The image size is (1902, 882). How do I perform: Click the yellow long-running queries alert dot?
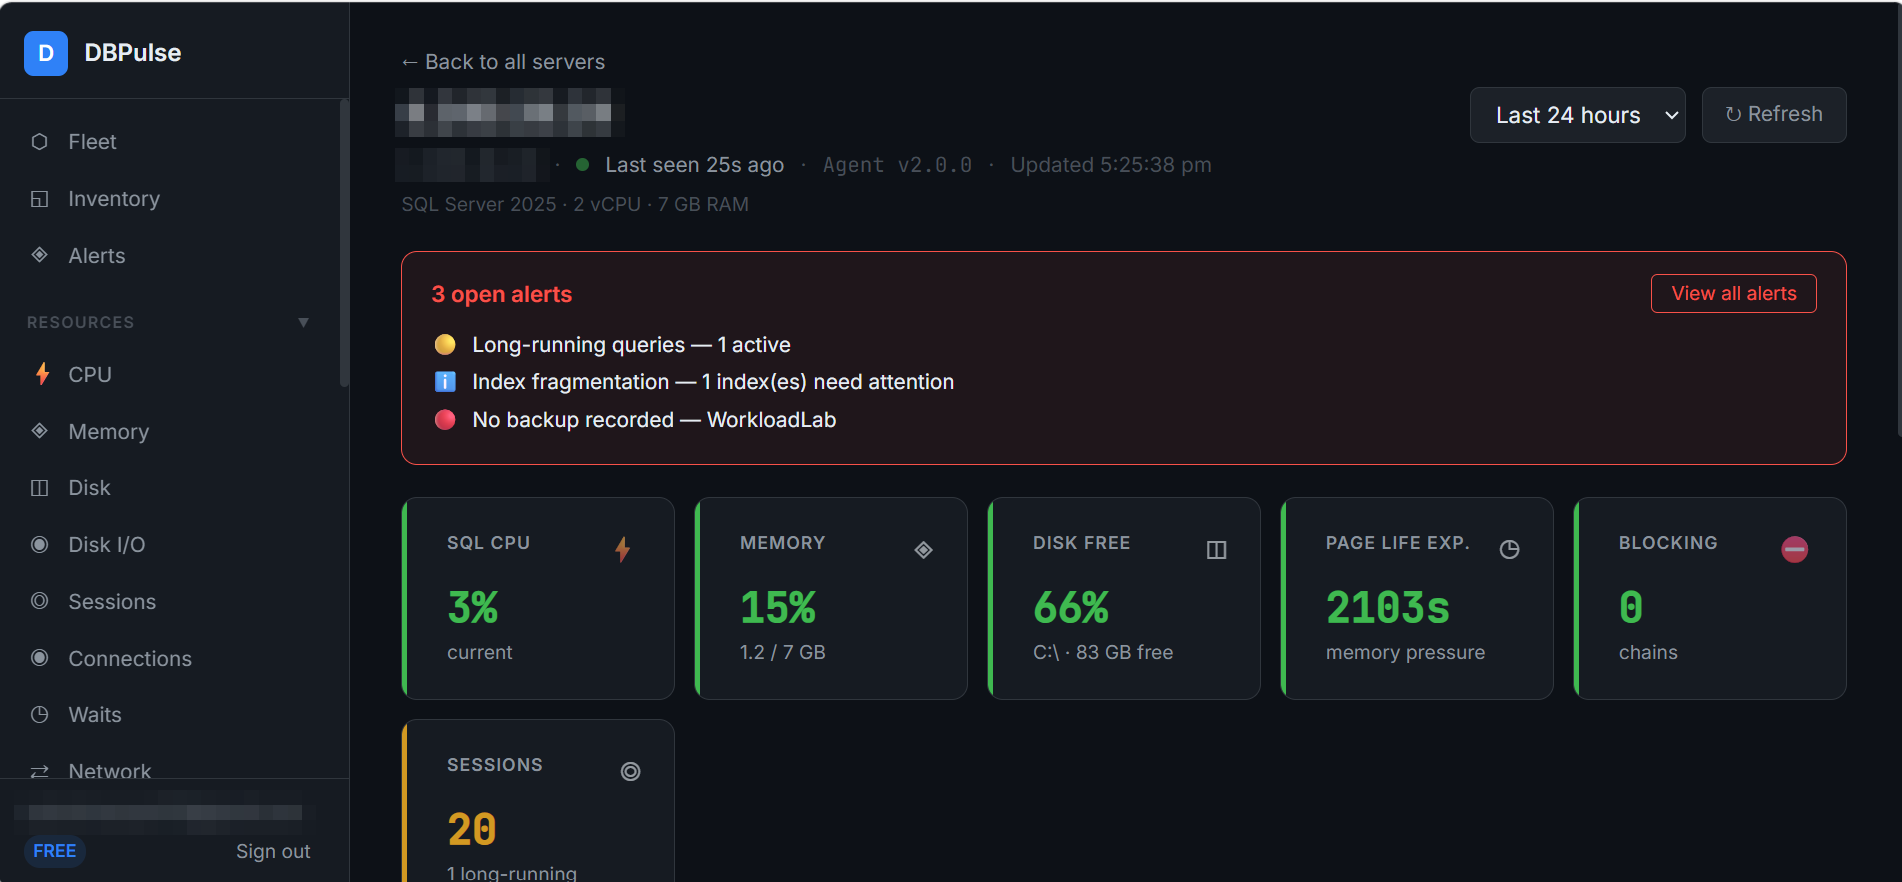click(445, 345)
